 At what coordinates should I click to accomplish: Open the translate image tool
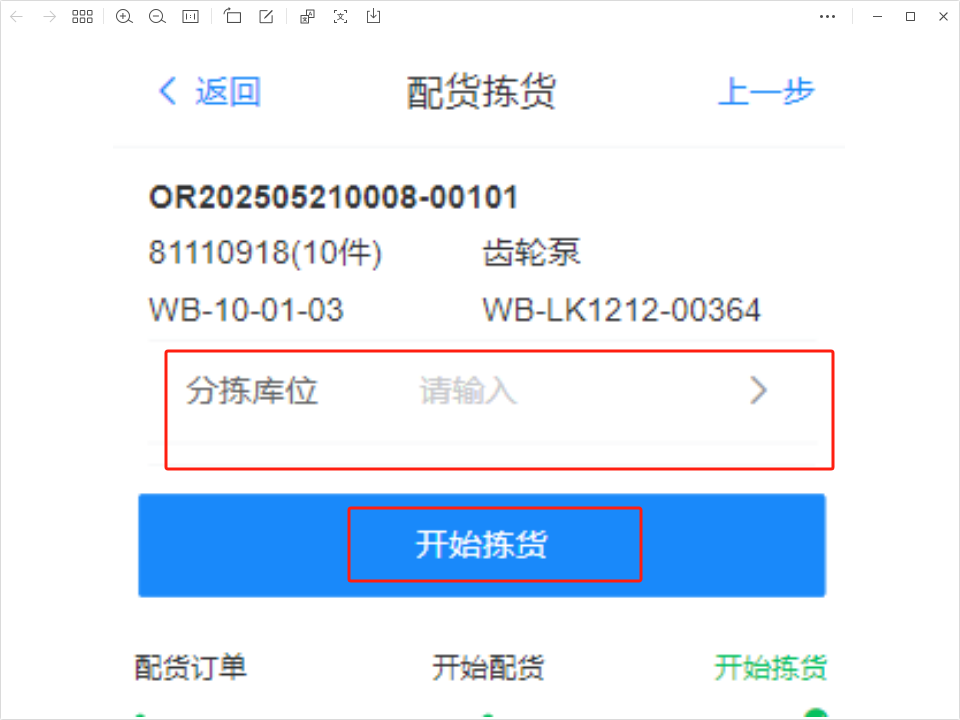coord(307,17)
